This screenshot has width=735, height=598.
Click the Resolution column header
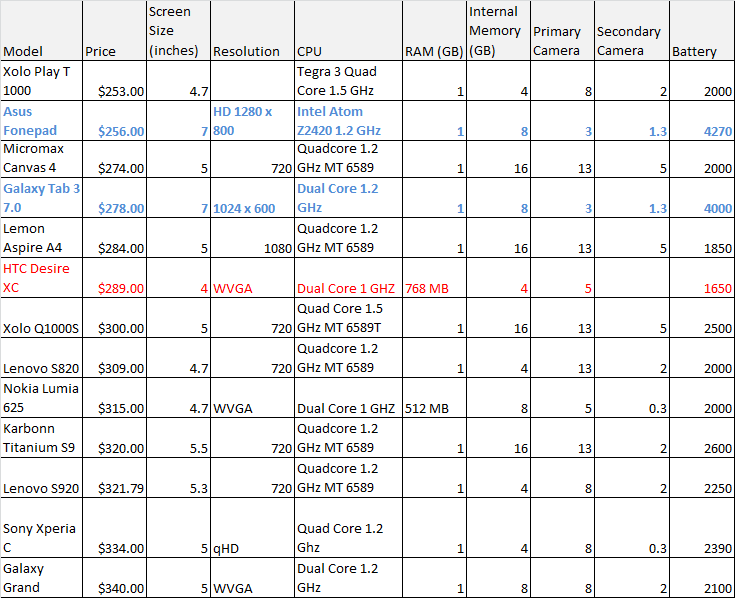tap(252, 30)
